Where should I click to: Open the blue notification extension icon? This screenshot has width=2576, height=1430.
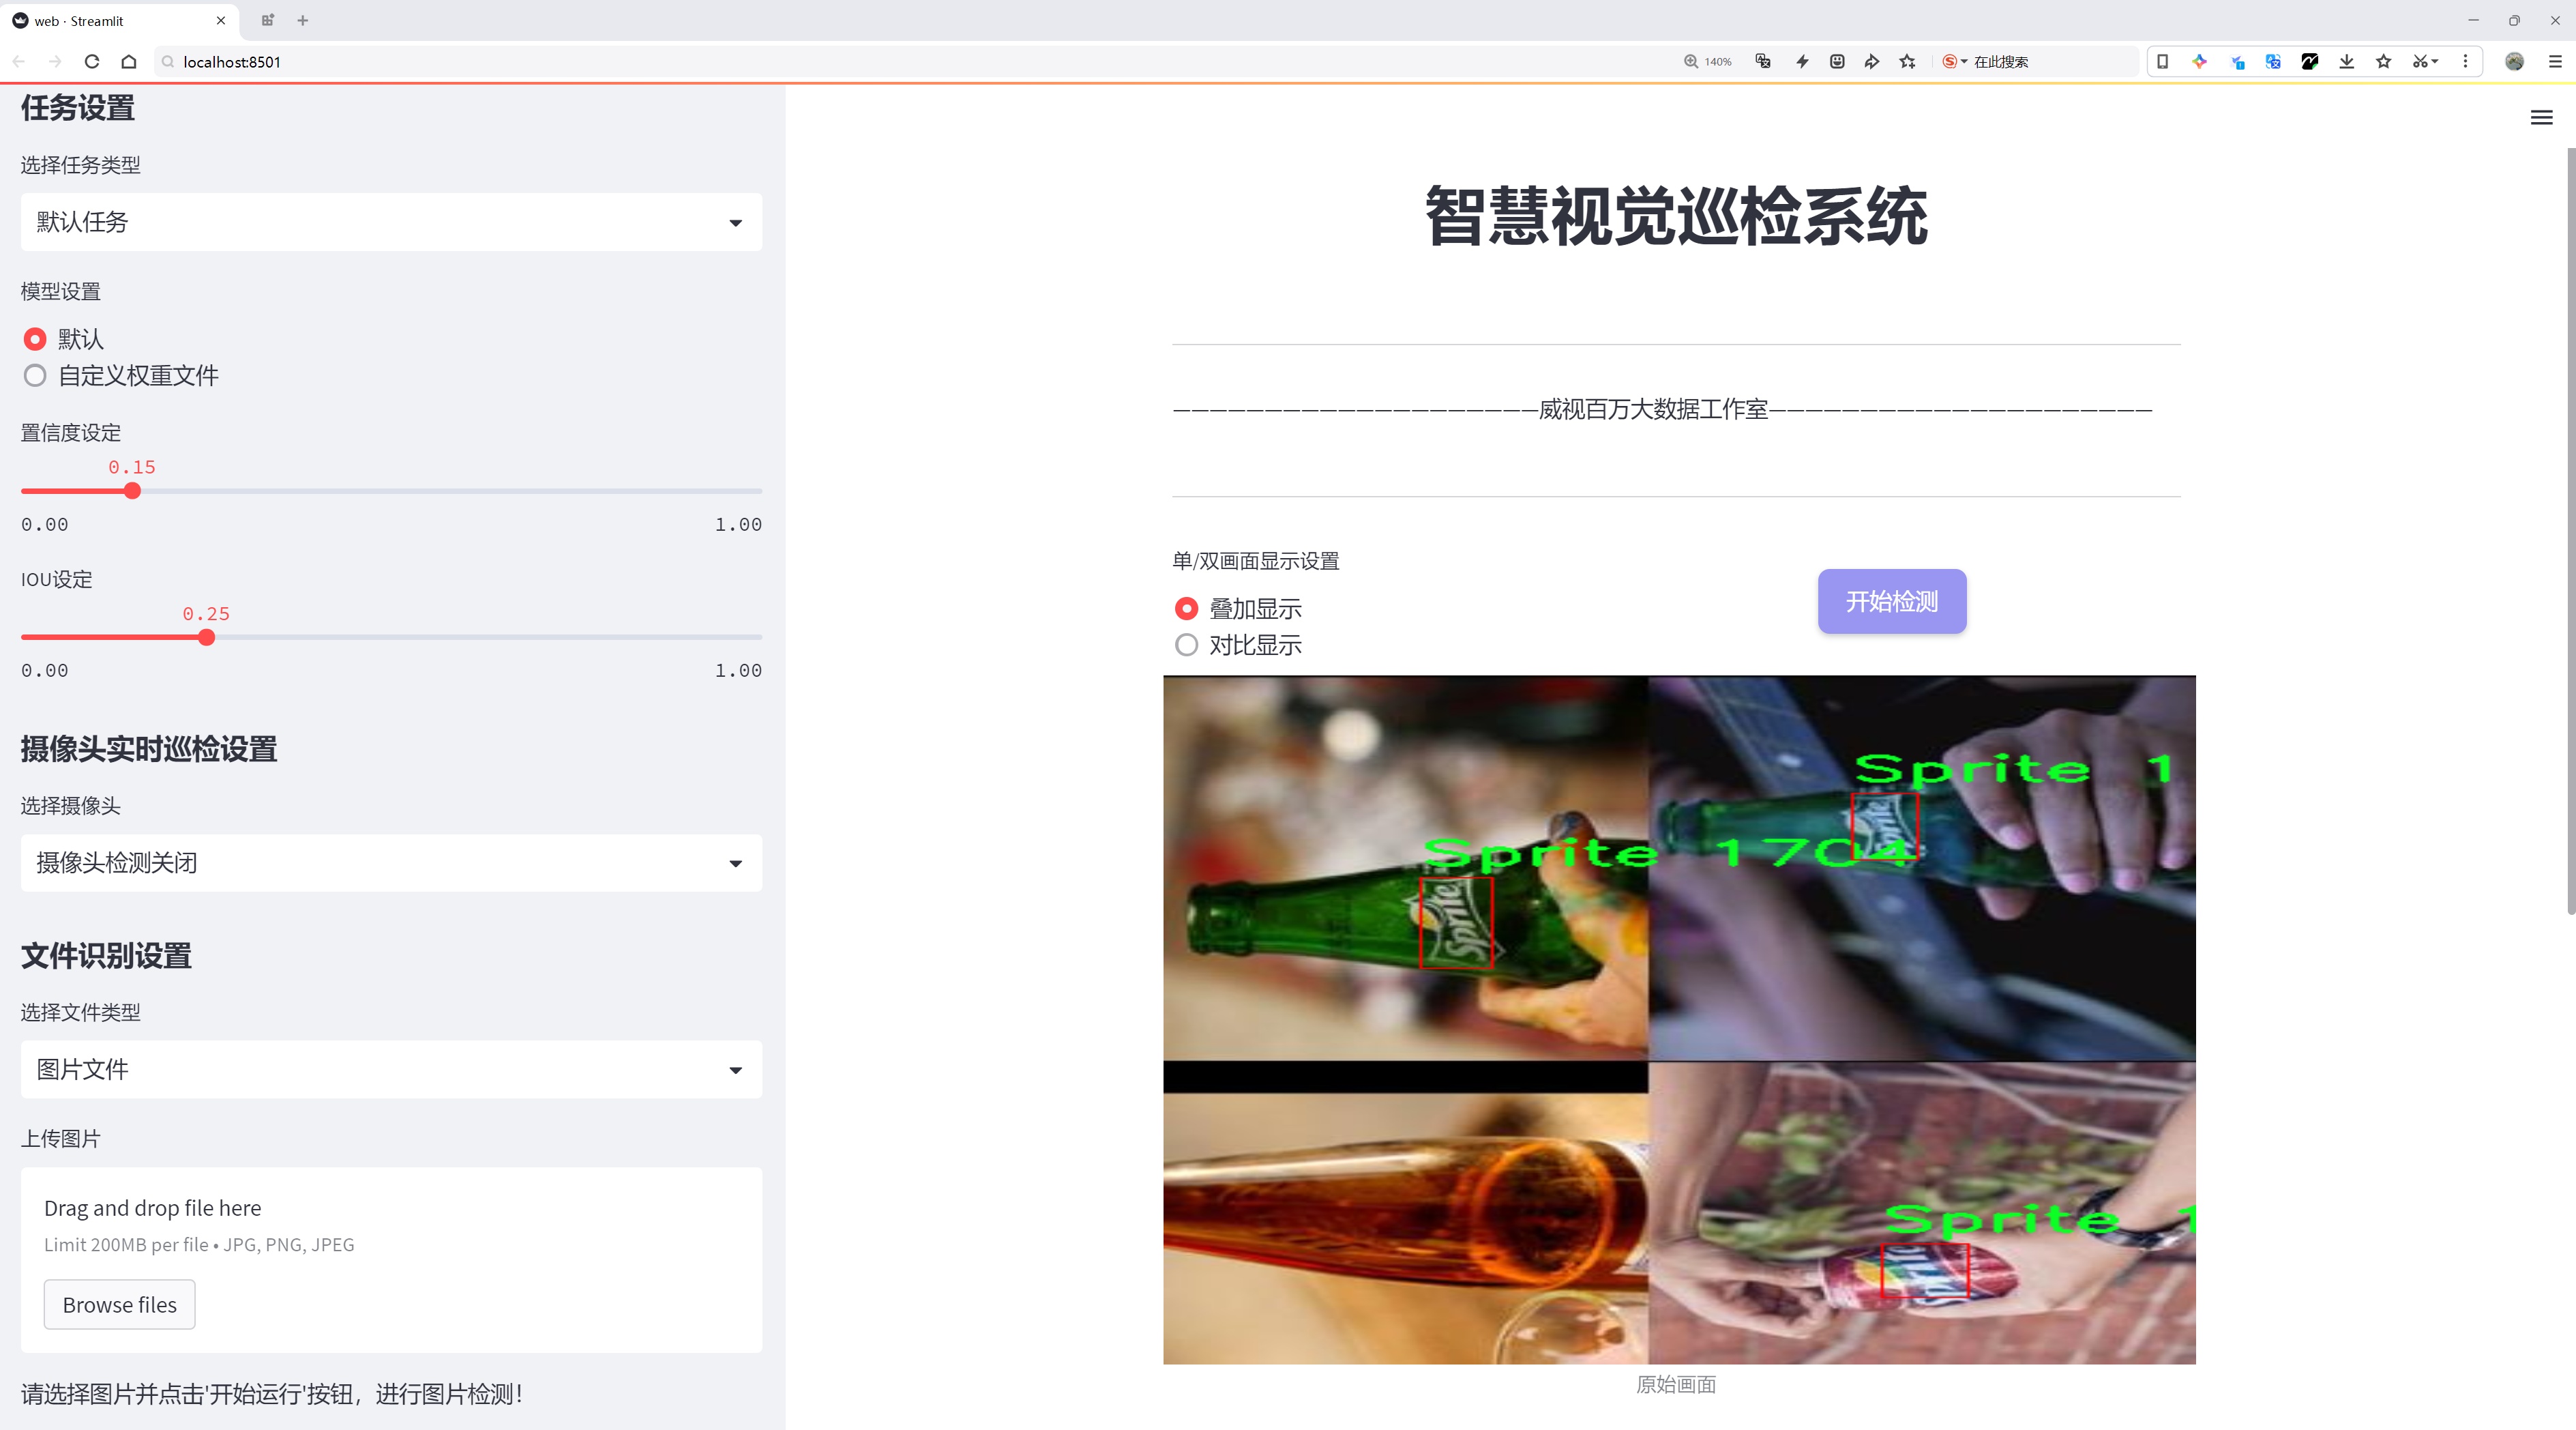2237,61
